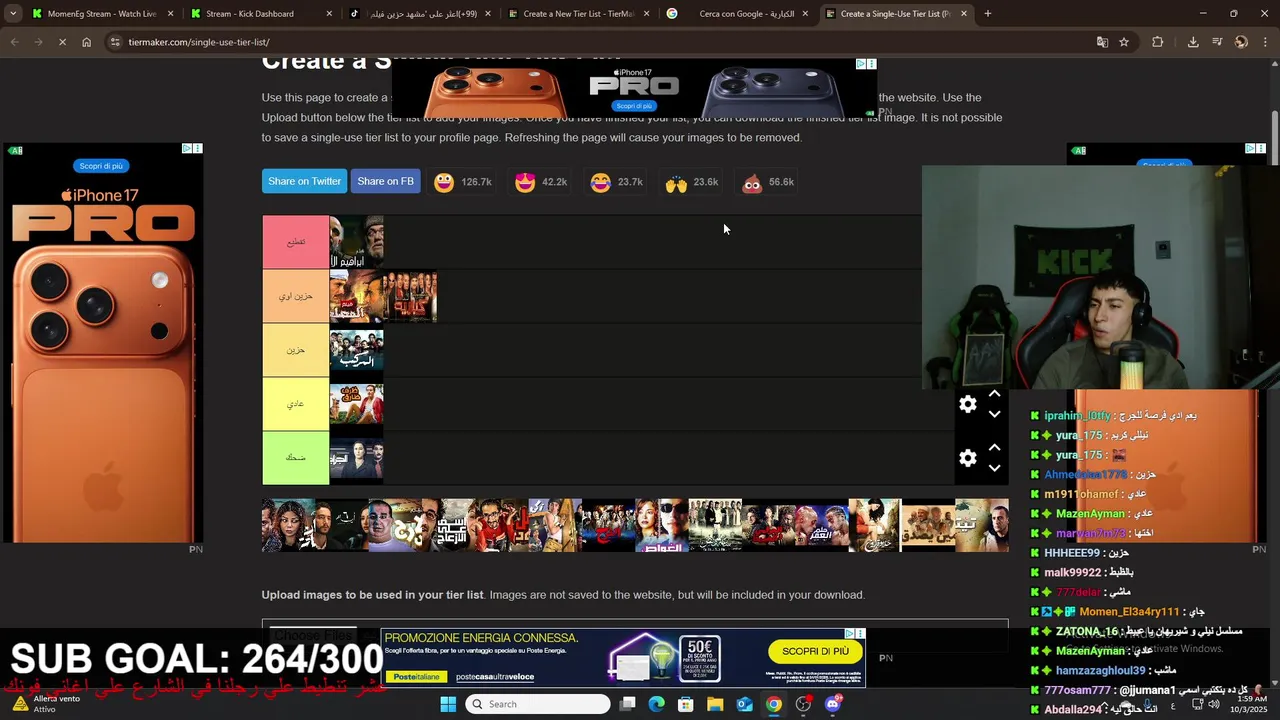Image resolution: width=1280 pixels, height=720 pixels.
Task: Open the Windows Start menu
Action: tap(448, 704)
